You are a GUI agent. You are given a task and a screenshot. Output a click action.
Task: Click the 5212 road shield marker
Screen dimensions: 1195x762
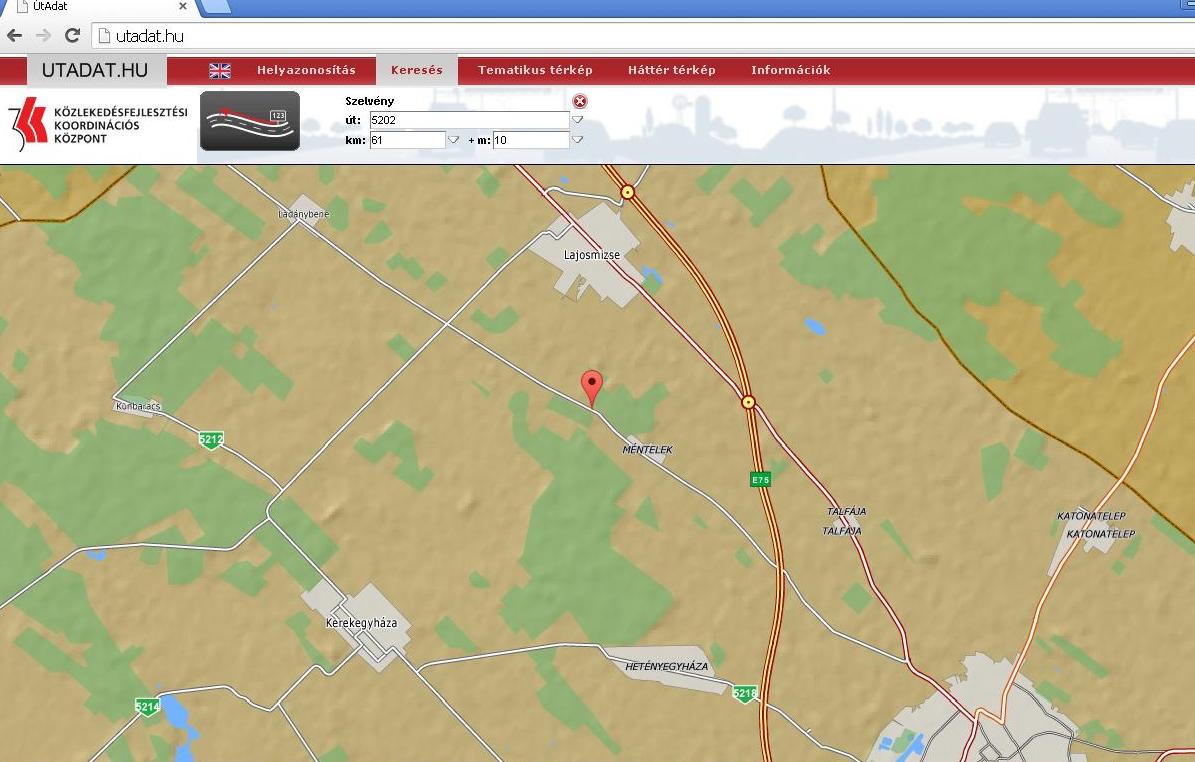[210, 439]
